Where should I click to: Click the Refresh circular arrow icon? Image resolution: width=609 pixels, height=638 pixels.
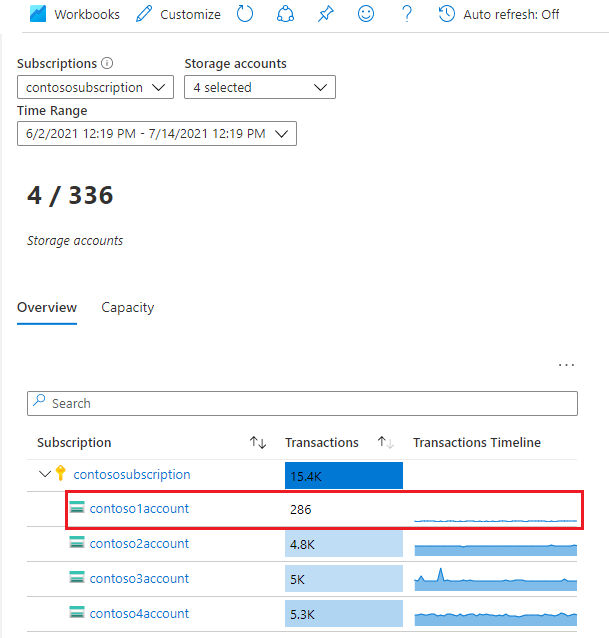point(245,15)
